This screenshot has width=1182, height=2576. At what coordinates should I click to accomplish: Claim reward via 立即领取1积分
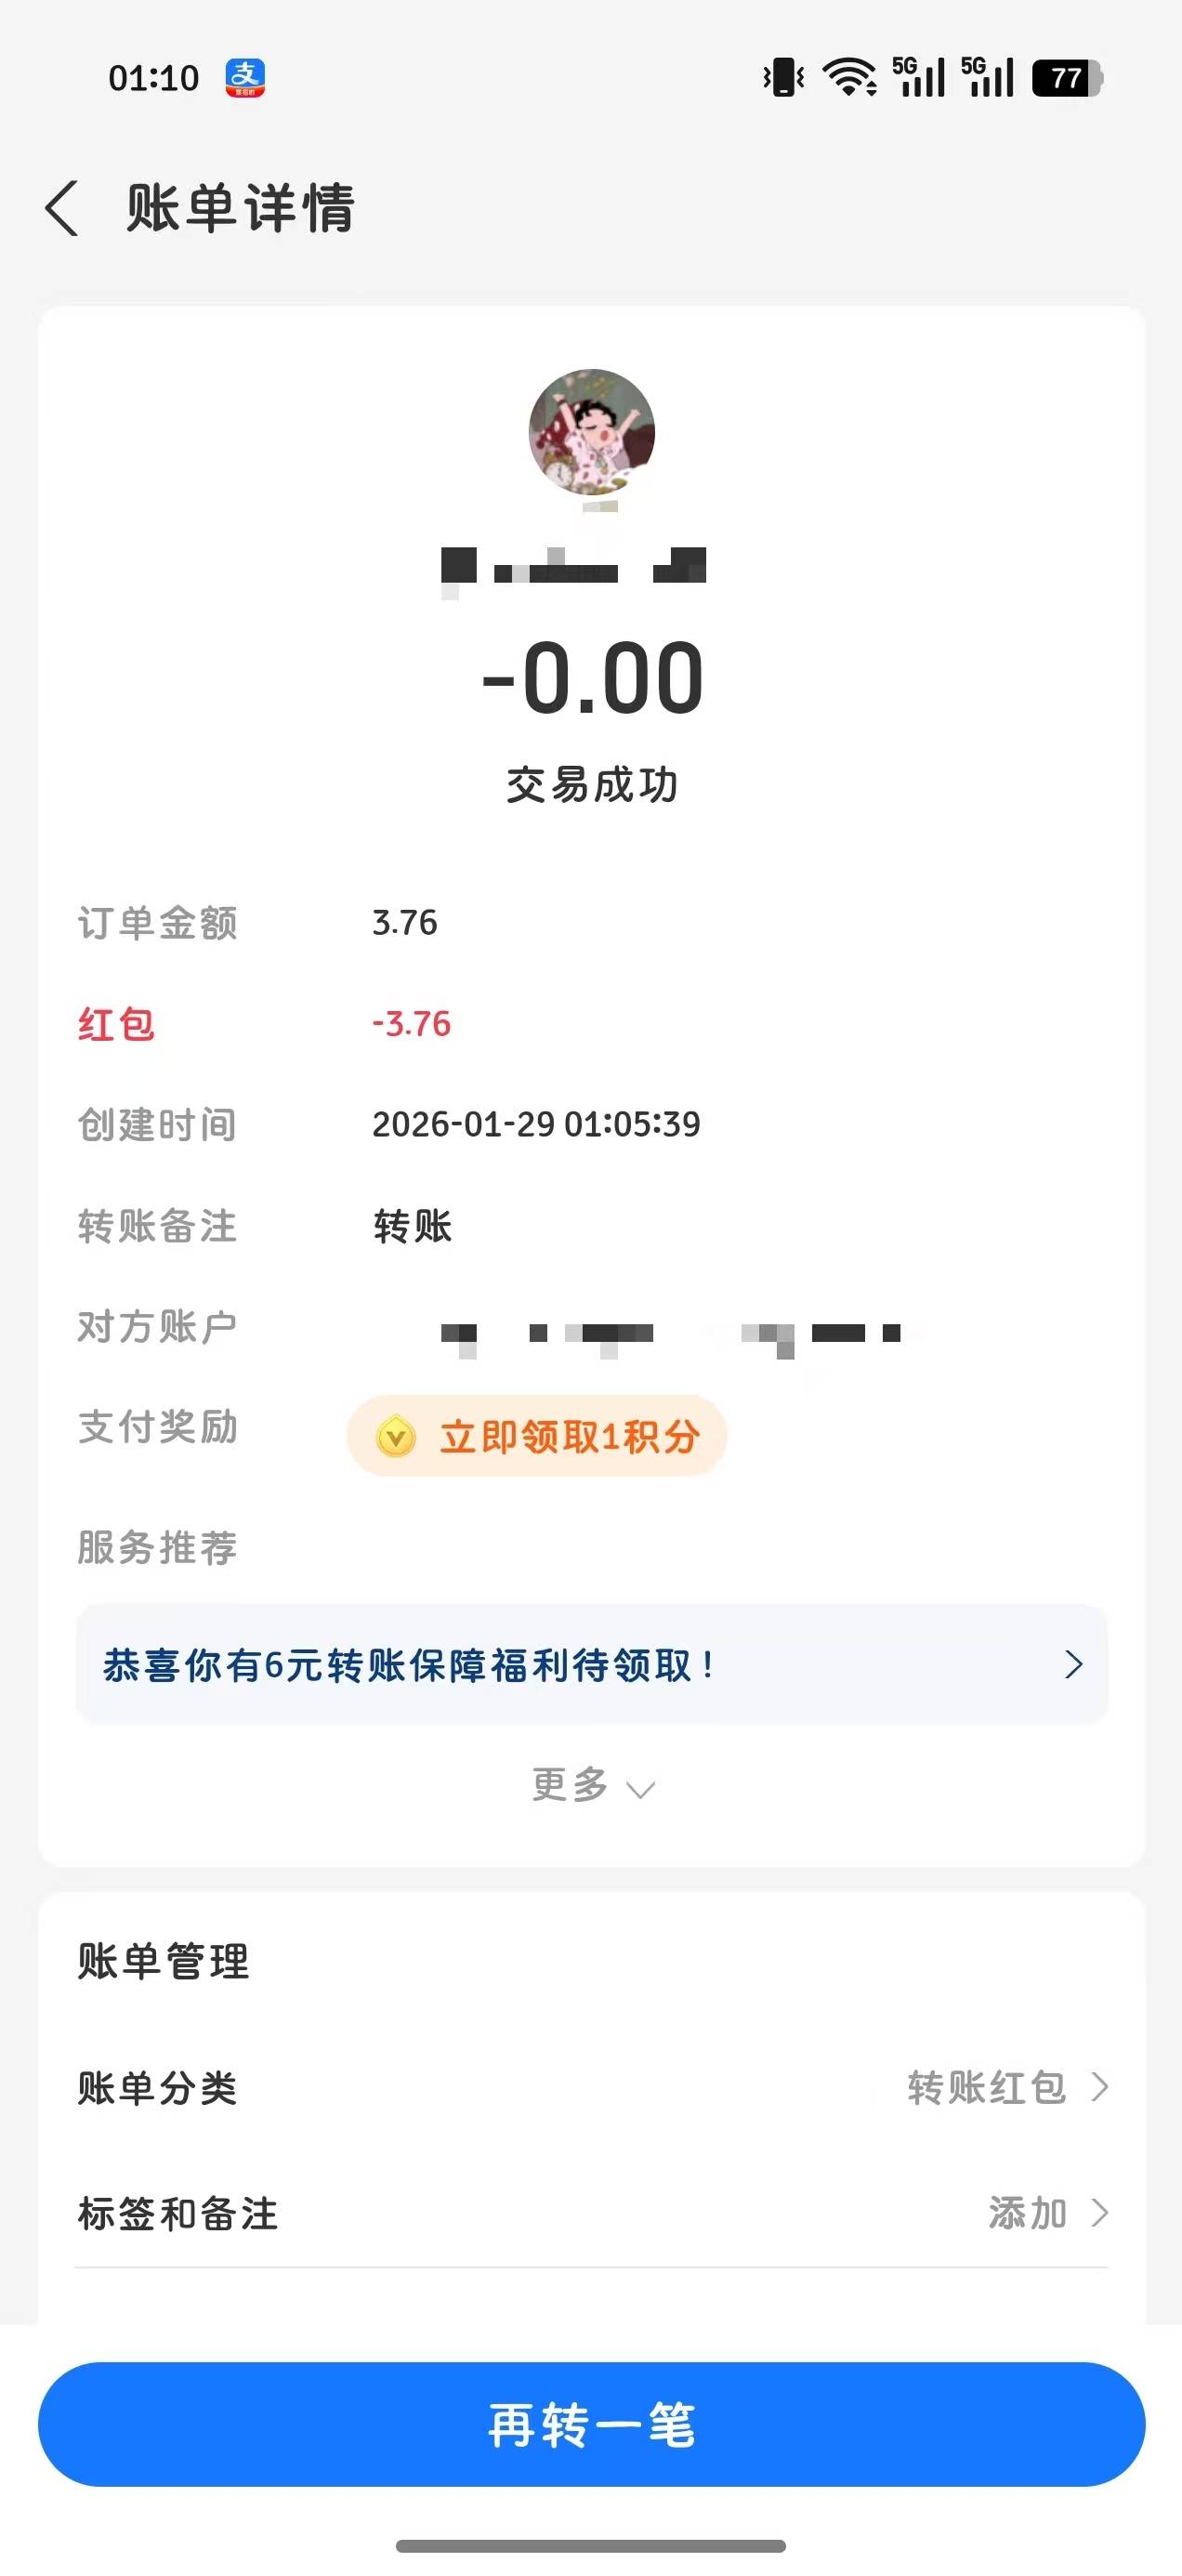pos(568,1437)
